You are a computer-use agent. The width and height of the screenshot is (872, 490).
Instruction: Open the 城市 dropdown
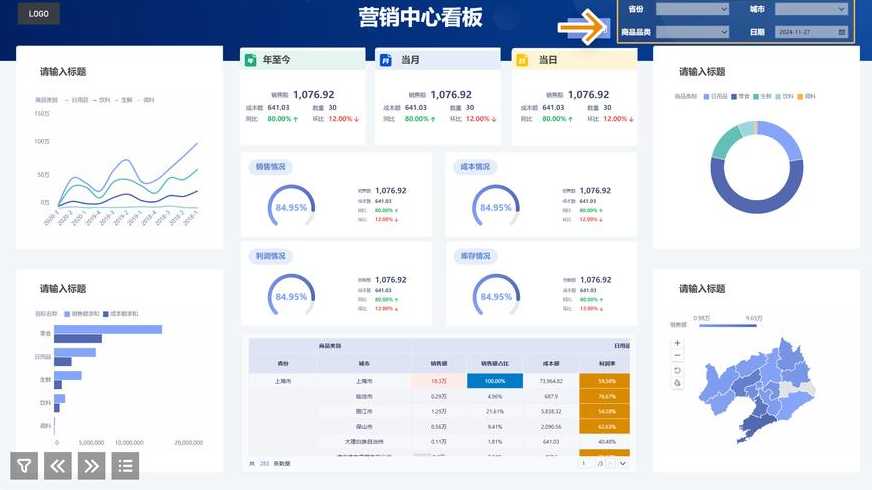click(x=811, y=9)
